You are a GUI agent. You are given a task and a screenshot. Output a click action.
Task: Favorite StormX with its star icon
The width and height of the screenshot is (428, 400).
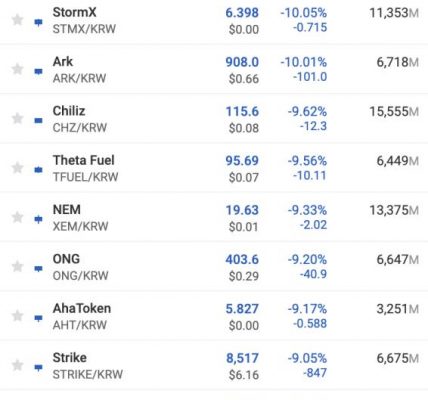coord(17,20)
